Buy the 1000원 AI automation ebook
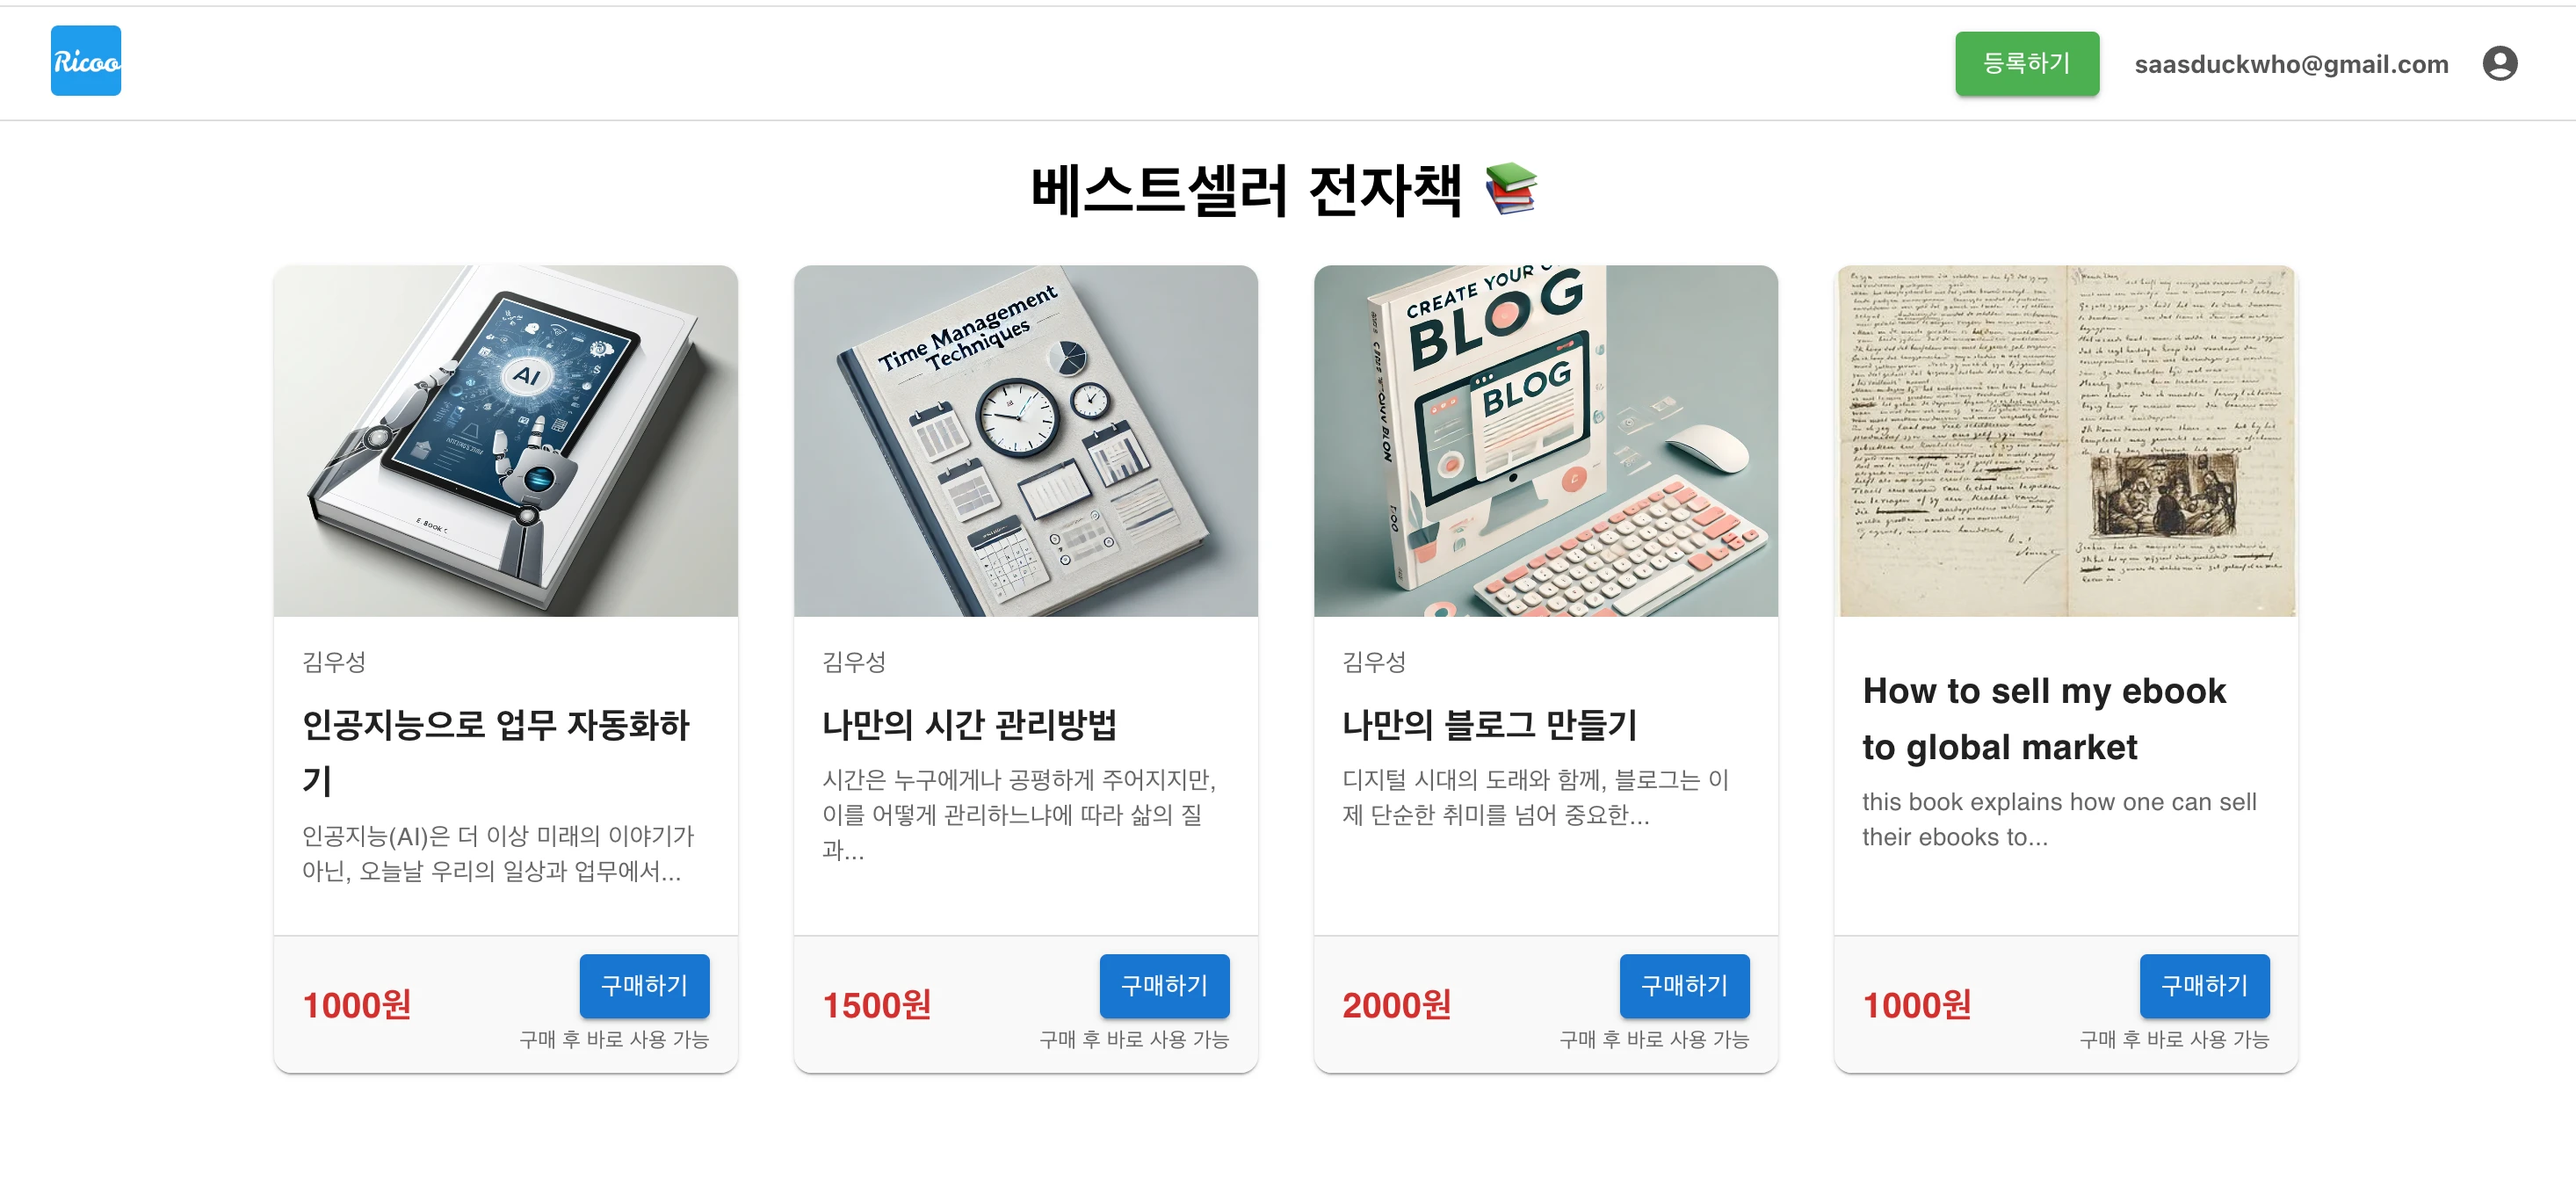This screenshot has height=1202, width=2576. pyautogui.click(x=644, y=986)
